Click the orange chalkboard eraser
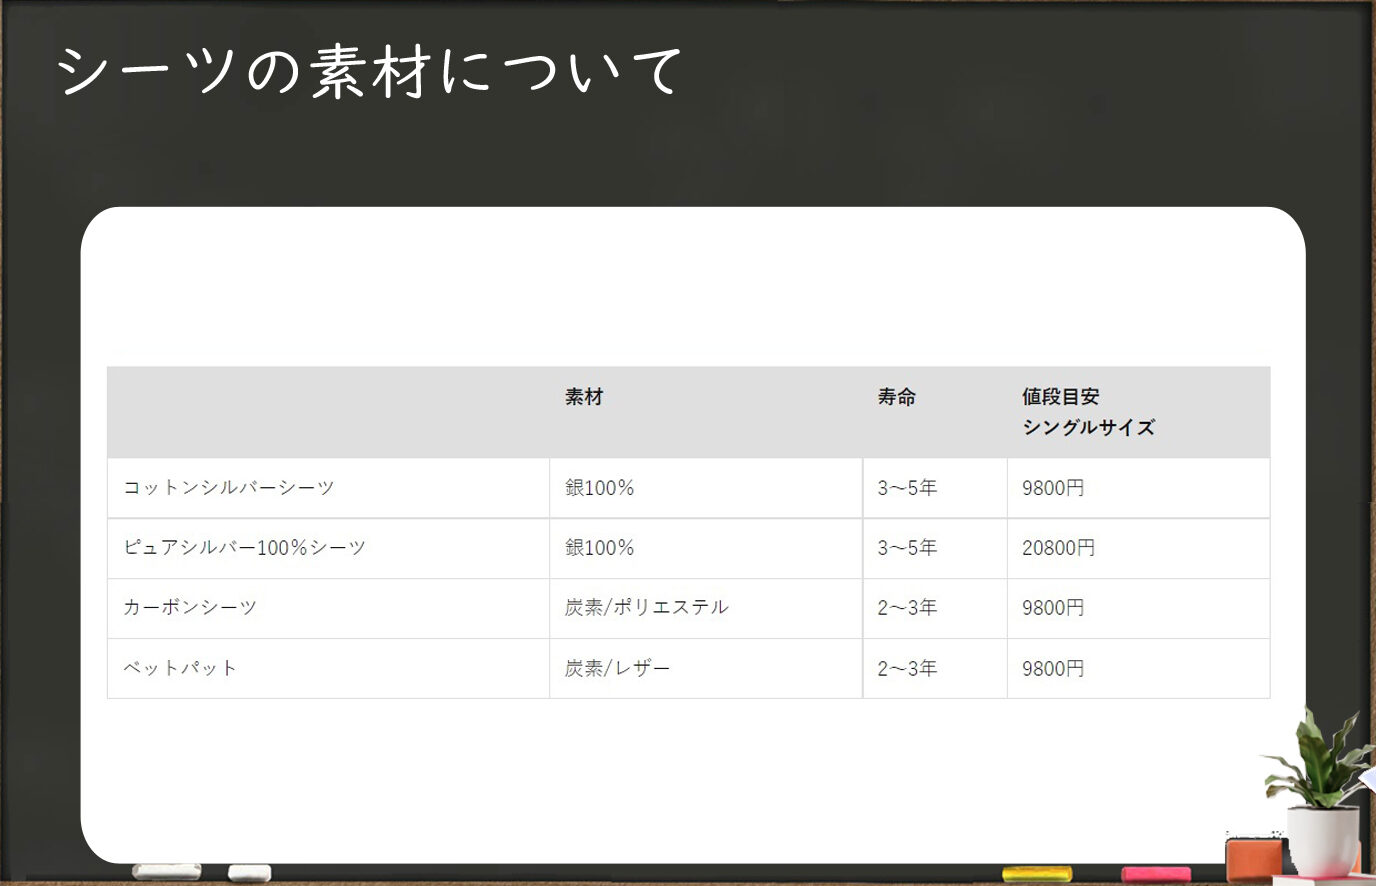This screenshot has width=1376, height=886. (1254, 858)
